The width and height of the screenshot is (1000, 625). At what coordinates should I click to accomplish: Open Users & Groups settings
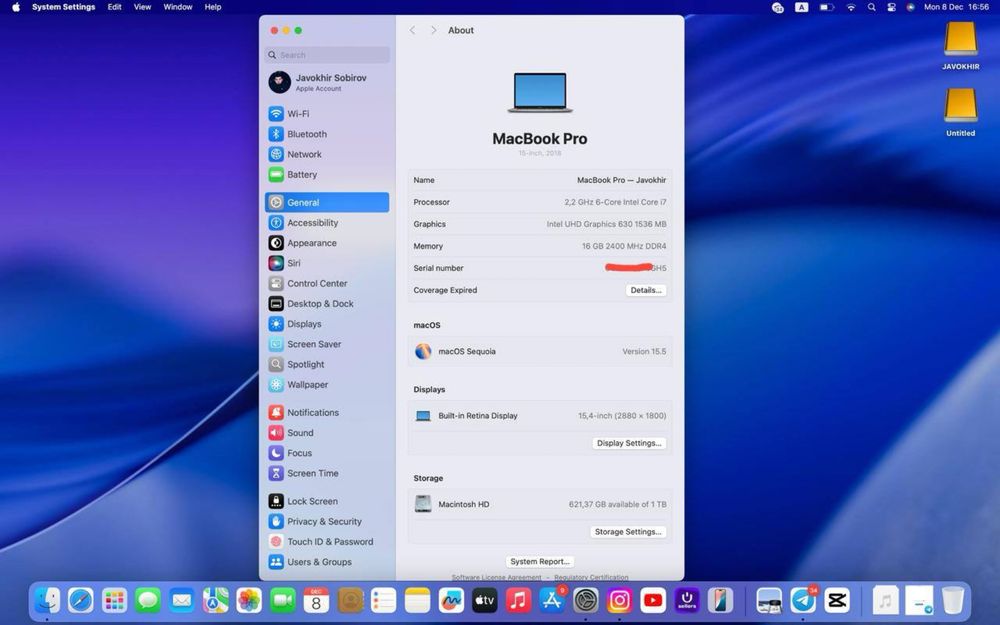click(327, 562)
